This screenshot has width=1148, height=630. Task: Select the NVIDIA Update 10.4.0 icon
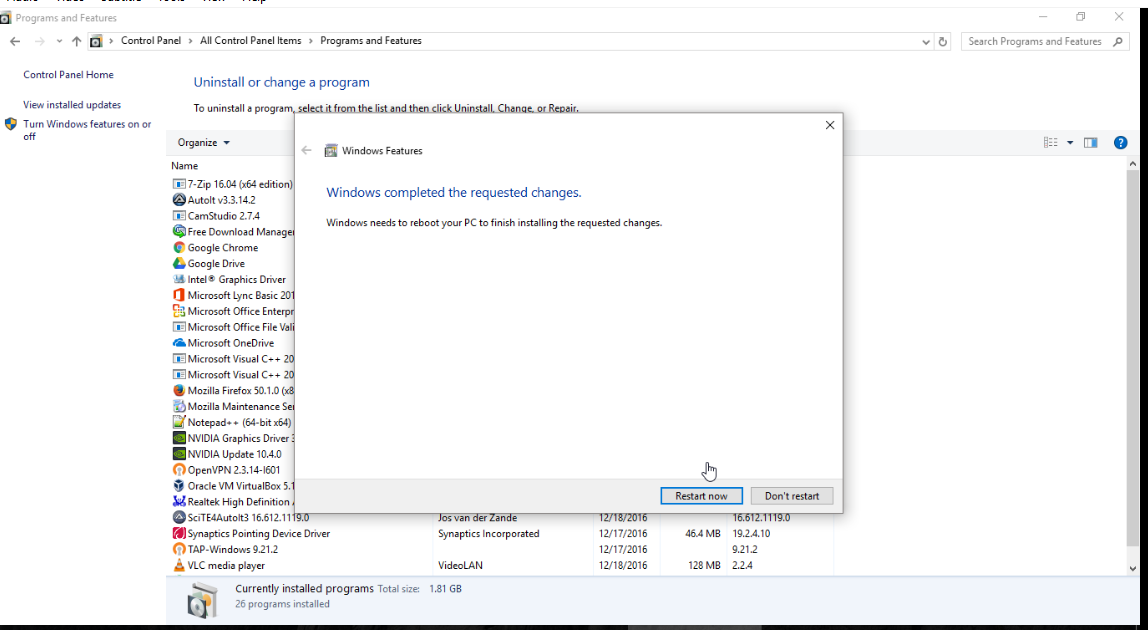tap(179, 454)
